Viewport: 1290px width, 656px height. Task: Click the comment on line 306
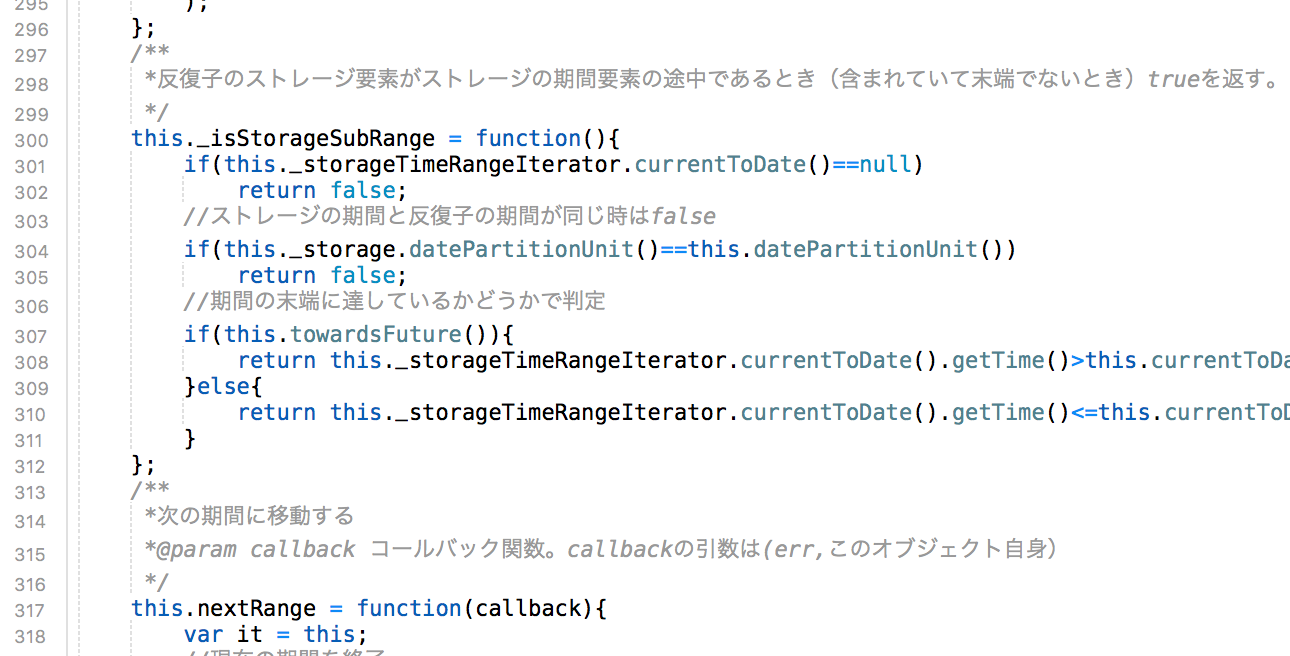[x=395, y=301]
